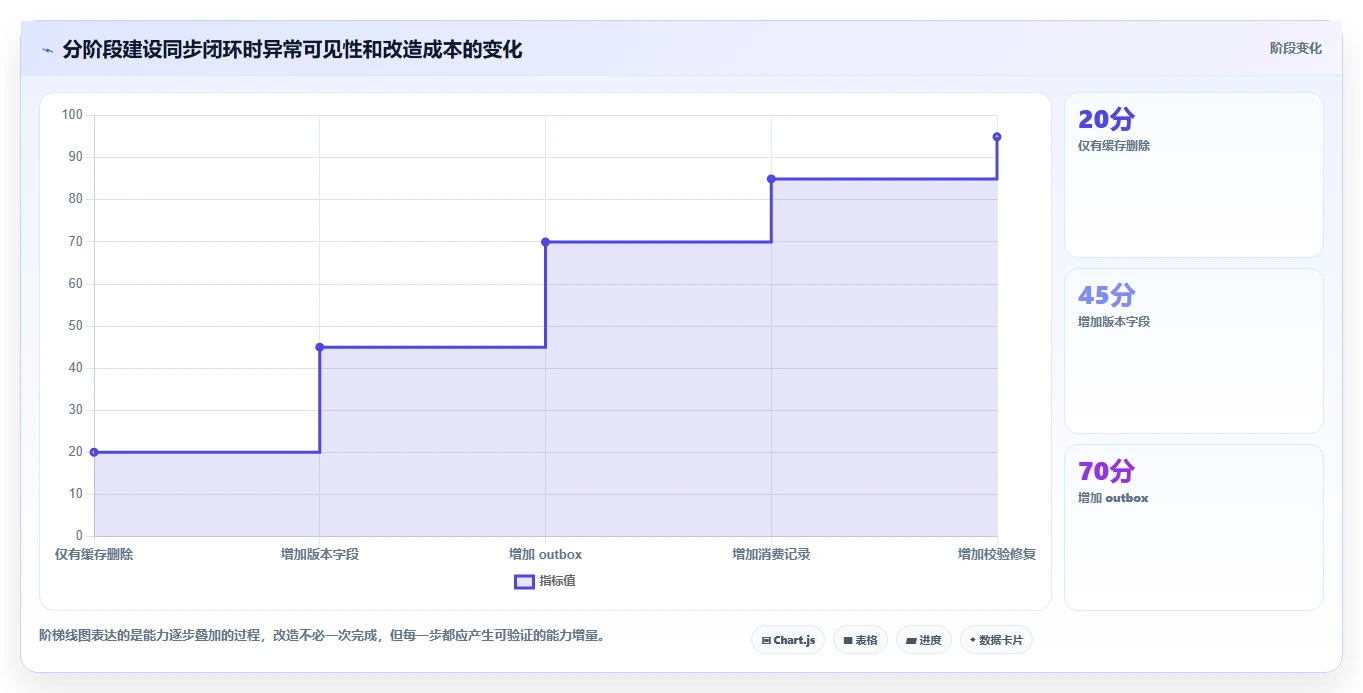
Task: Click the 阶段变化 label in the header
Action: point(1296,48)
